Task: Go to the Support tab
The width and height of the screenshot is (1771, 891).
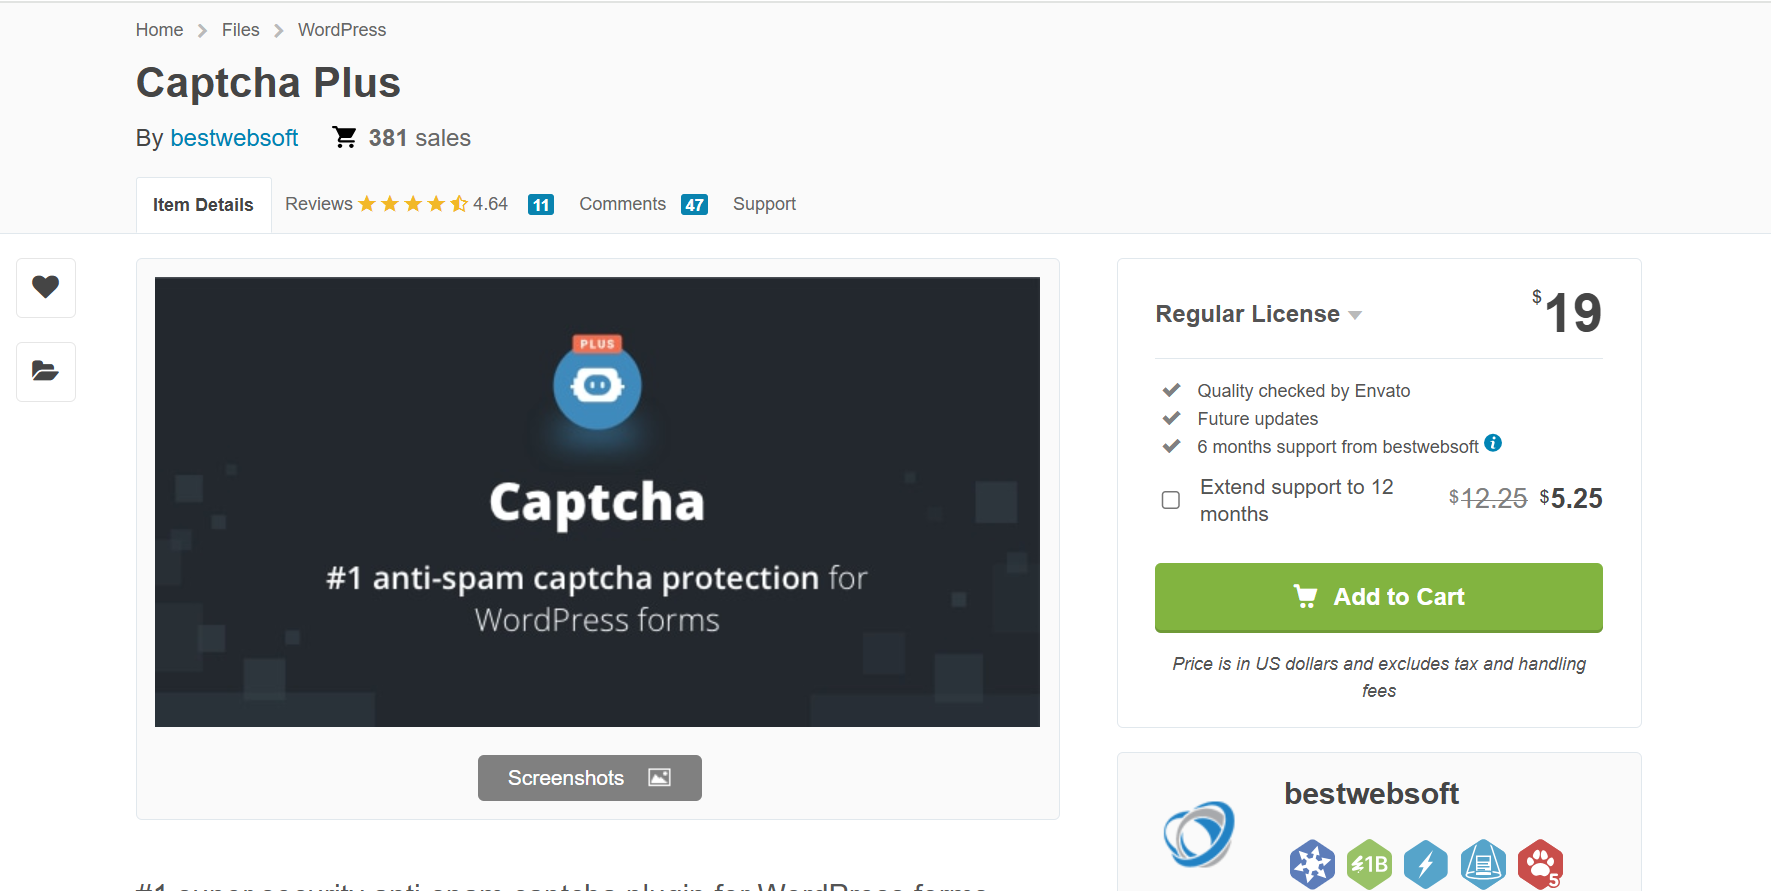Action: click(x=764, y=204)
